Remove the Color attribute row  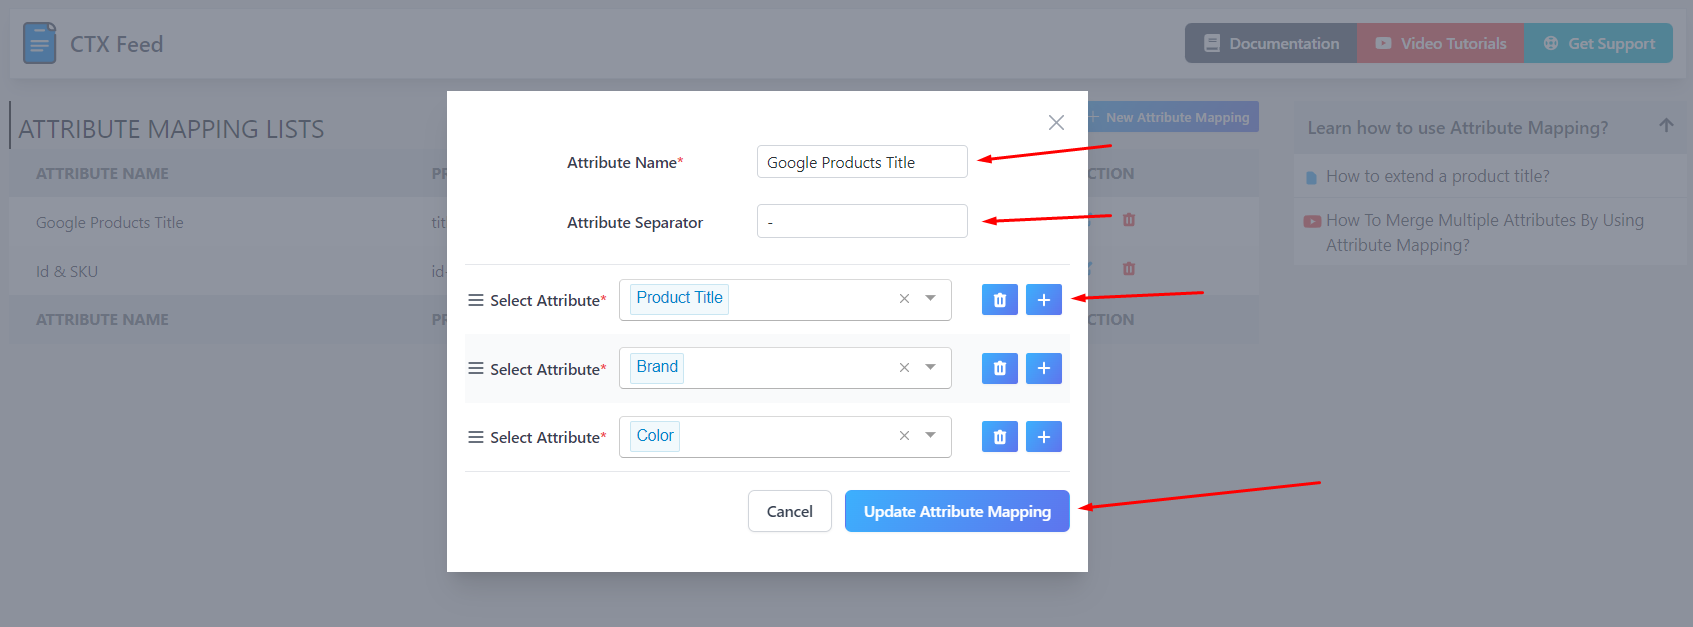click(999, 437)
